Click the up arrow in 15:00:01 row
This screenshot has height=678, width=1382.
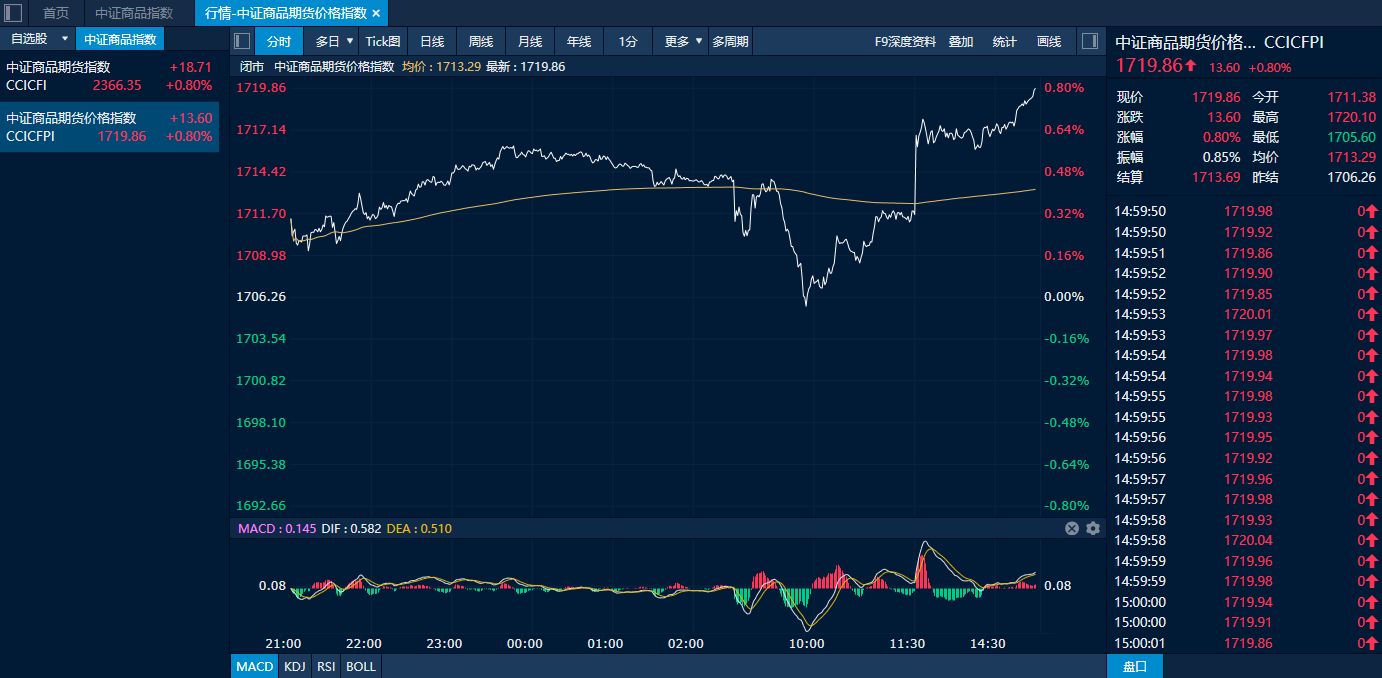click(1371, 643)
